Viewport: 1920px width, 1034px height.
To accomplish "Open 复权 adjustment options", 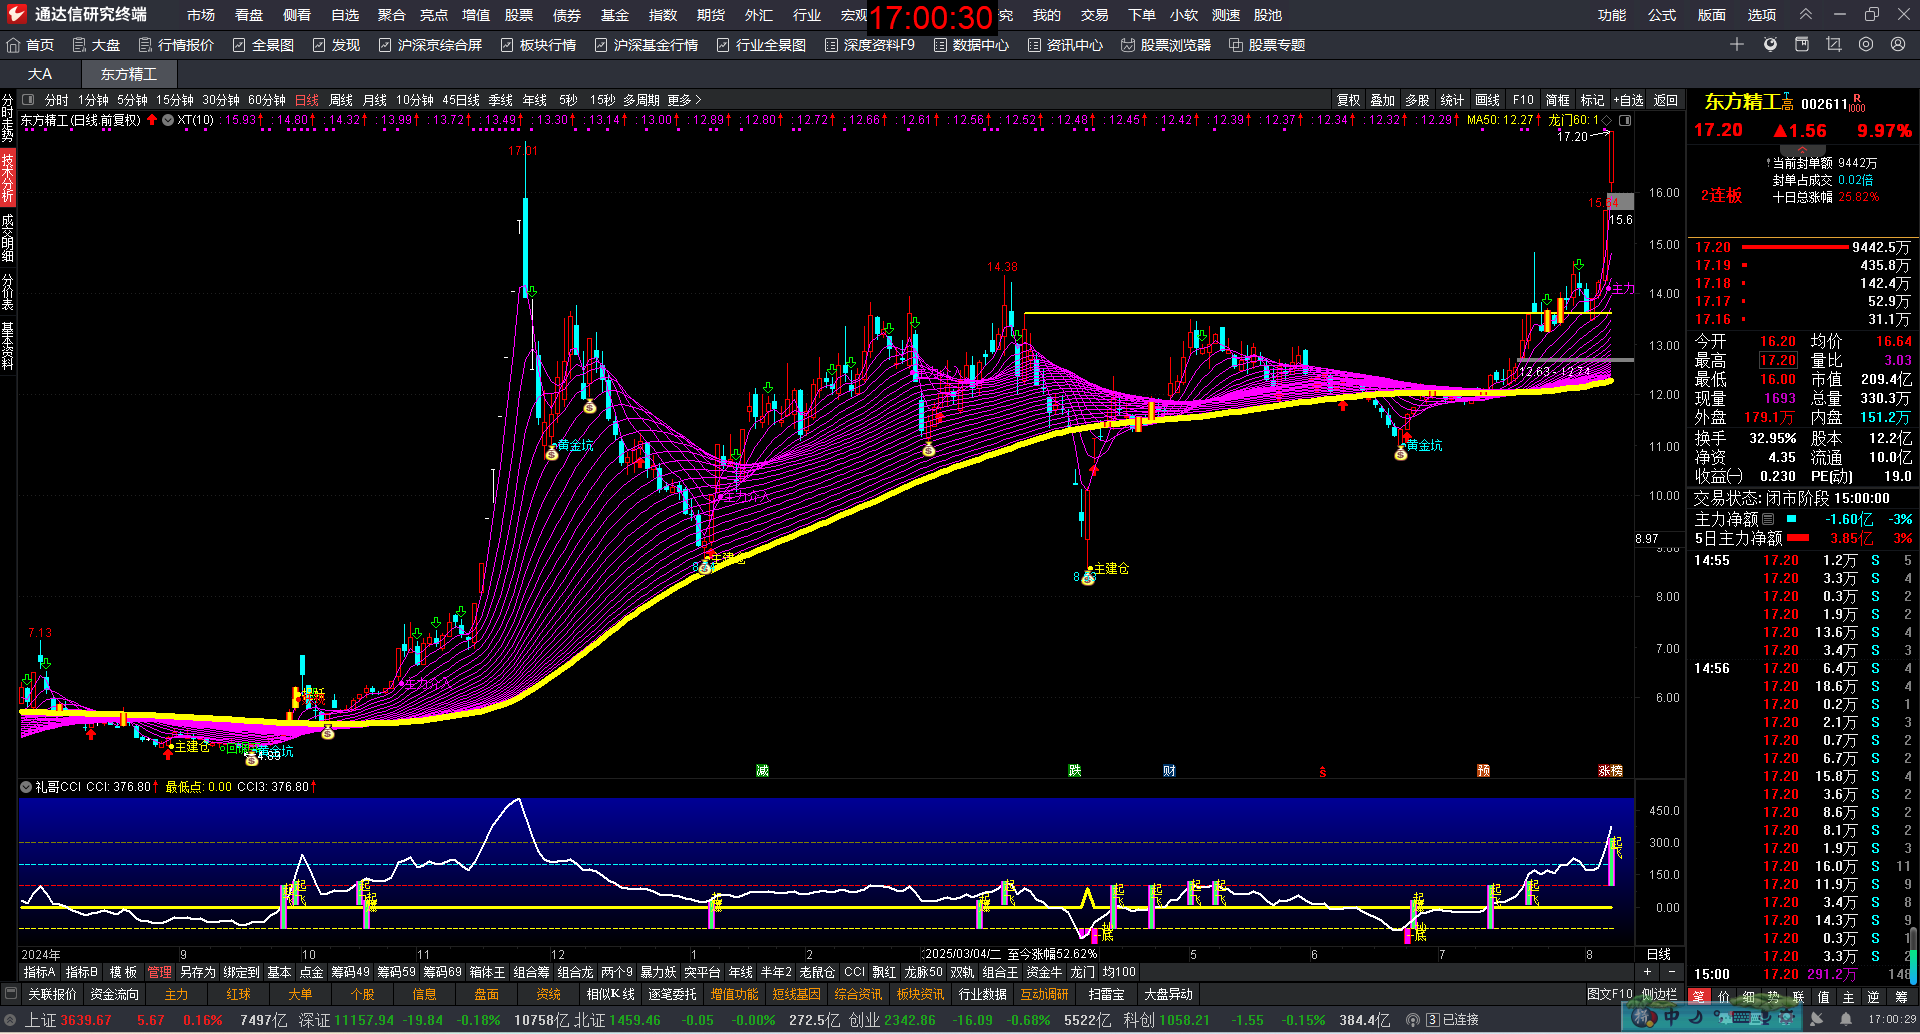I will pyautogui.click(x=1348, y=100).
